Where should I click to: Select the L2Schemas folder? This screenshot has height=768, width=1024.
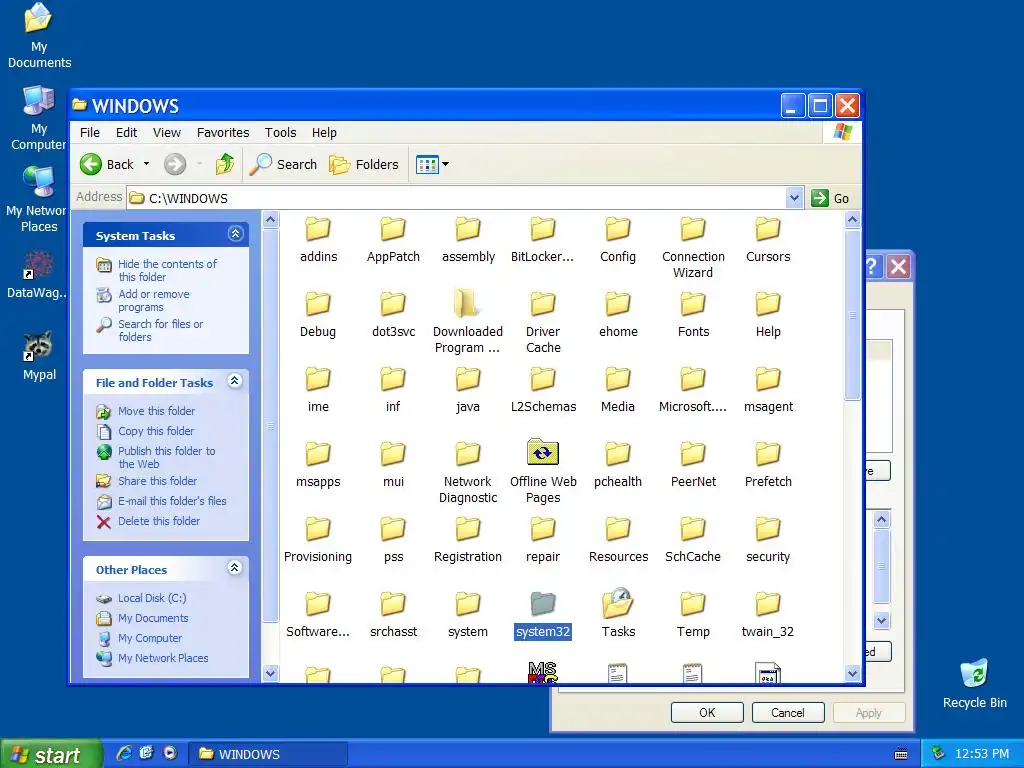tap(543, 390)
